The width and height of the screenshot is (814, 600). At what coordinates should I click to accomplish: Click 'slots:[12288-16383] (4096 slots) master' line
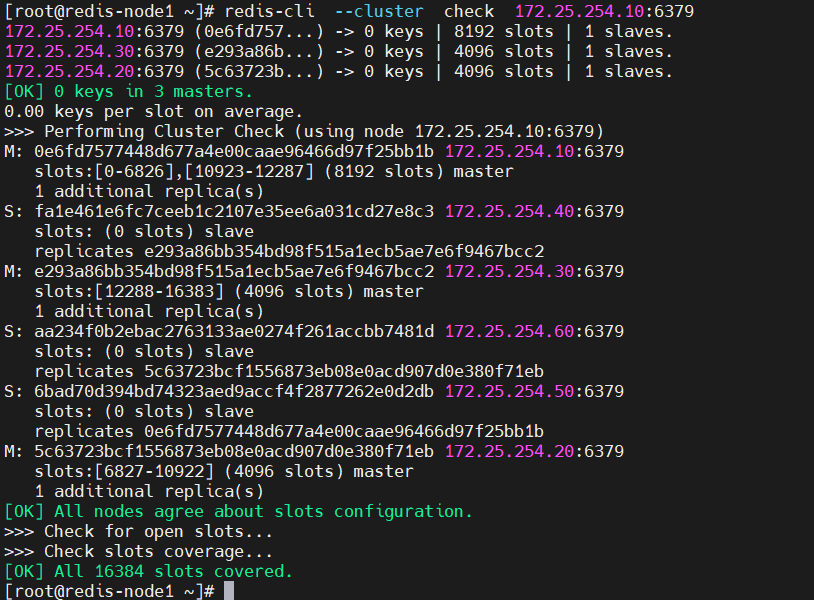tap(229, 291)
